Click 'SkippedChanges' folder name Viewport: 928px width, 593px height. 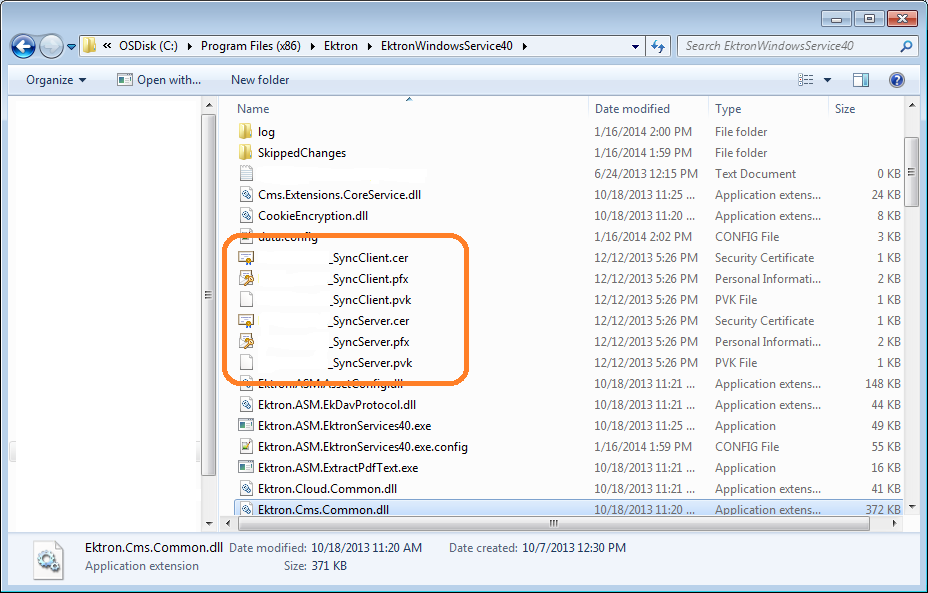[x=302, y=153]
